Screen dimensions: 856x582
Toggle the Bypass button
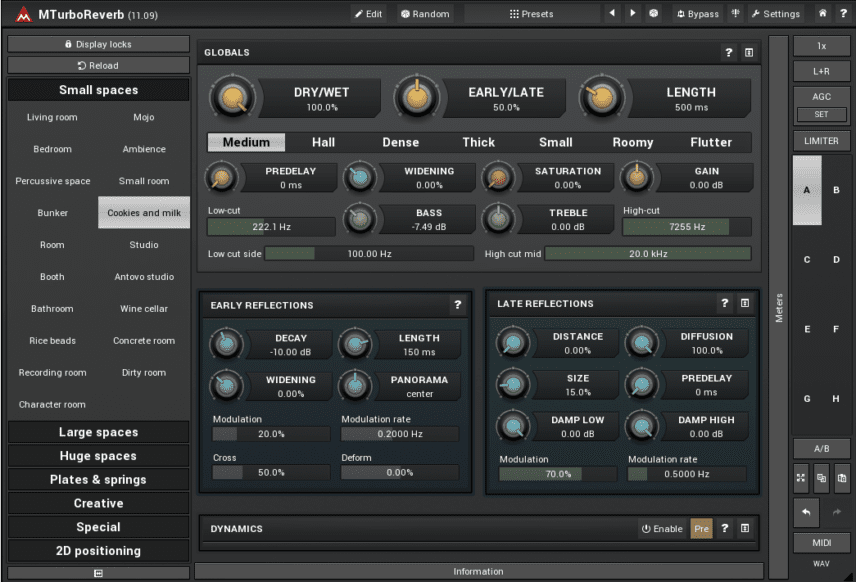pos(698,14)
